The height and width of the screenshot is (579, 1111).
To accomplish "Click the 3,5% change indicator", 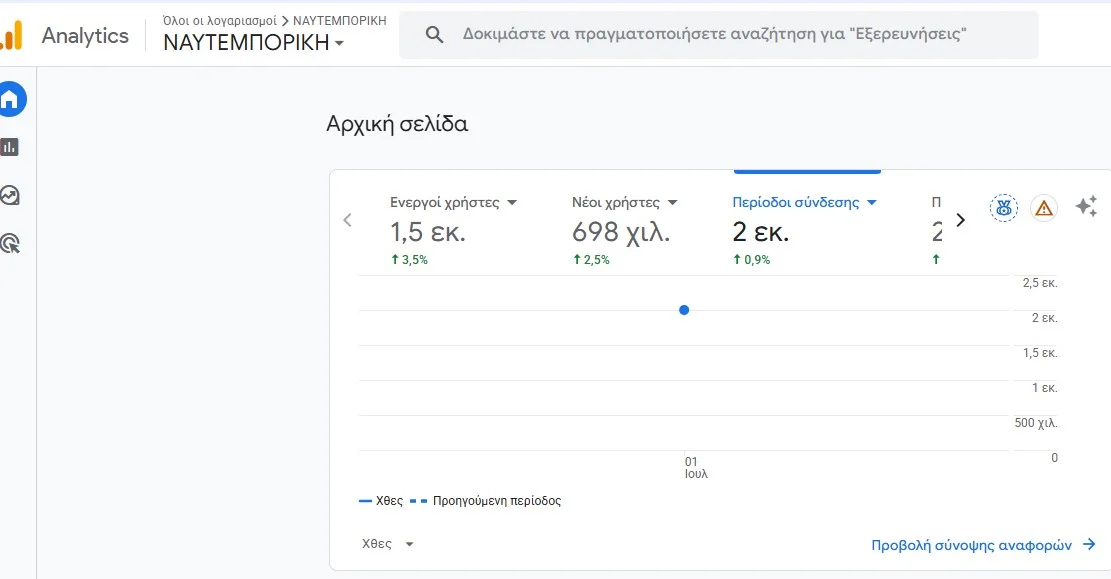I will tap(410, 260).
